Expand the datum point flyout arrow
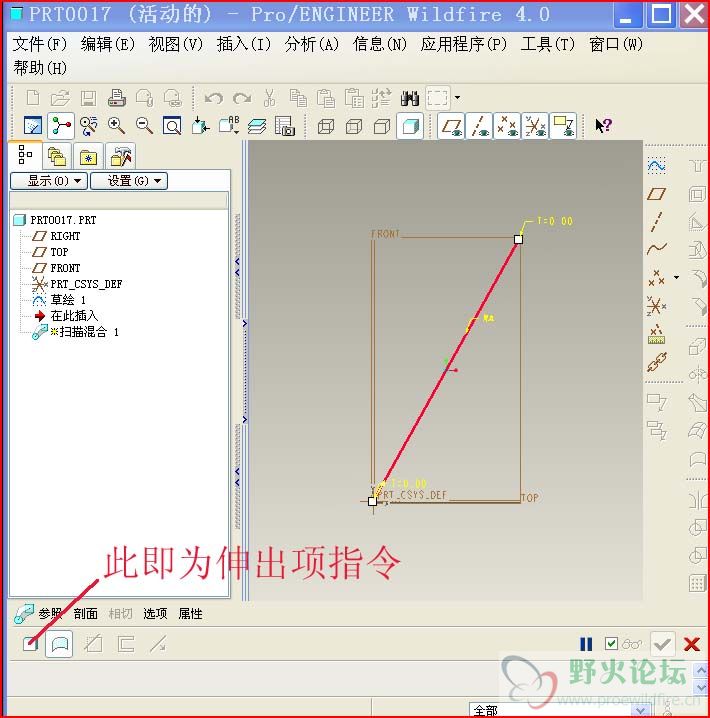This screenshot has width=710, height=718. point(676,277)
